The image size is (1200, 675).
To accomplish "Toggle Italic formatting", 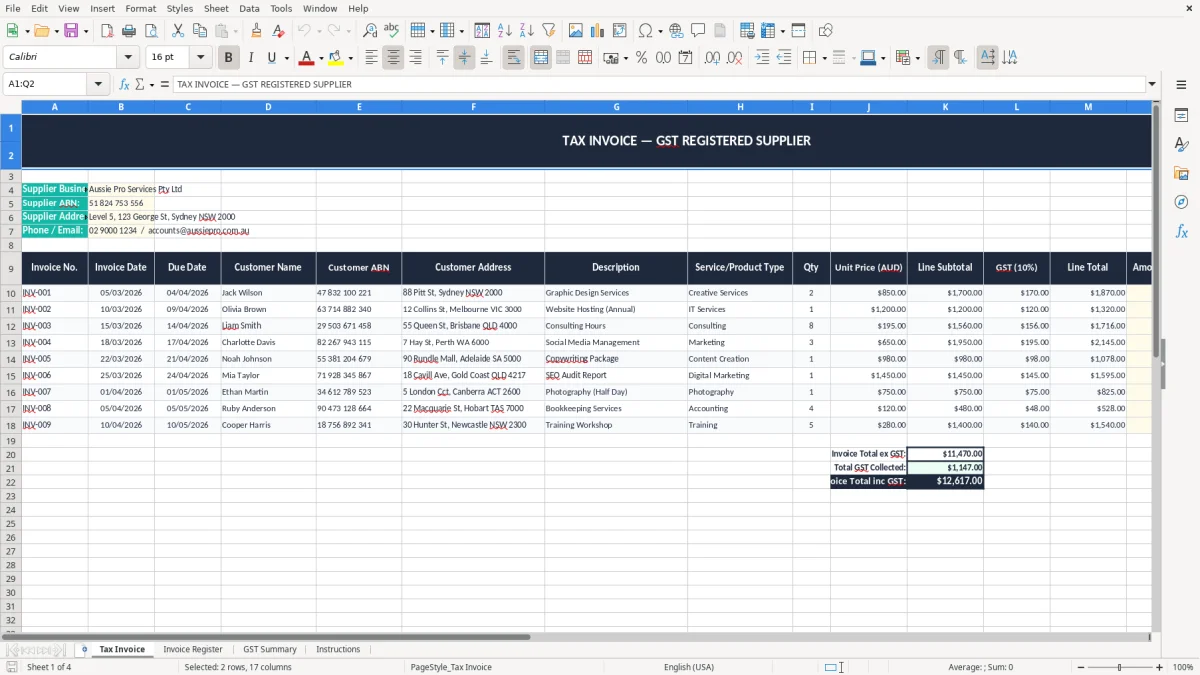I will pyautogui.click(x=250, y=58).
